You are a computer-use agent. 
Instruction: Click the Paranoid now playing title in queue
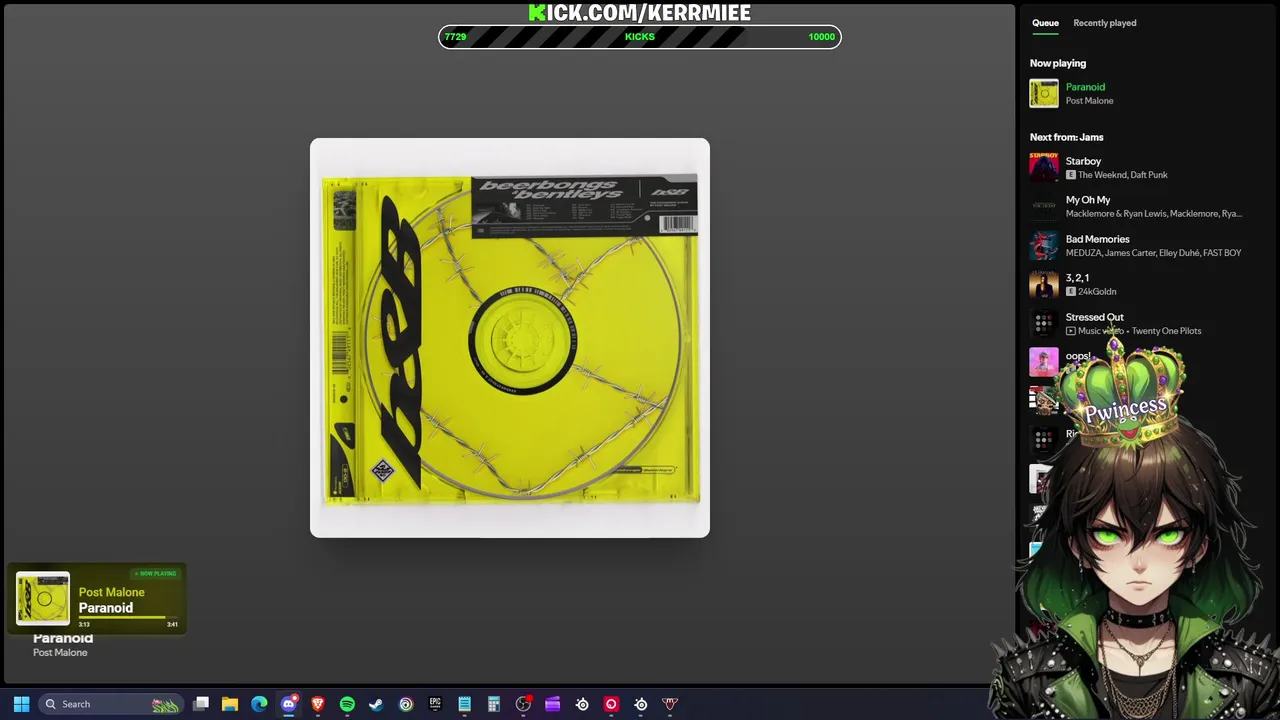[x=1085, y=87]
